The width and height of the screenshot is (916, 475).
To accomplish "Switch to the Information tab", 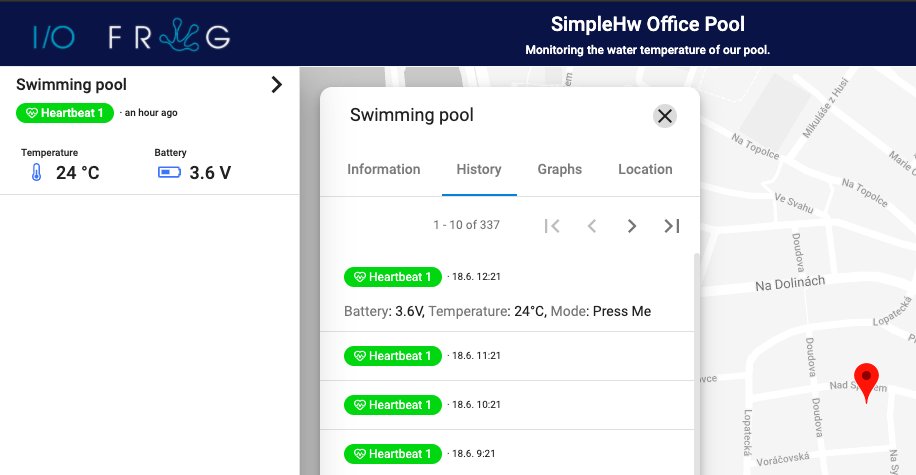I will pyautogui.click(x=384, y=169).
